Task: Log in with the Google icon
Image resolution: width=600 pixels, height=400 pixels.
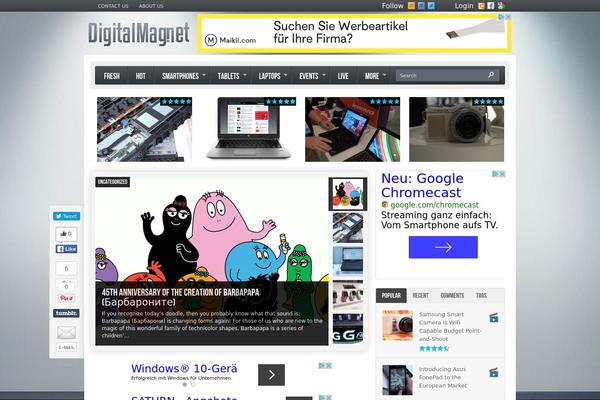Action: tap(501, 6)
